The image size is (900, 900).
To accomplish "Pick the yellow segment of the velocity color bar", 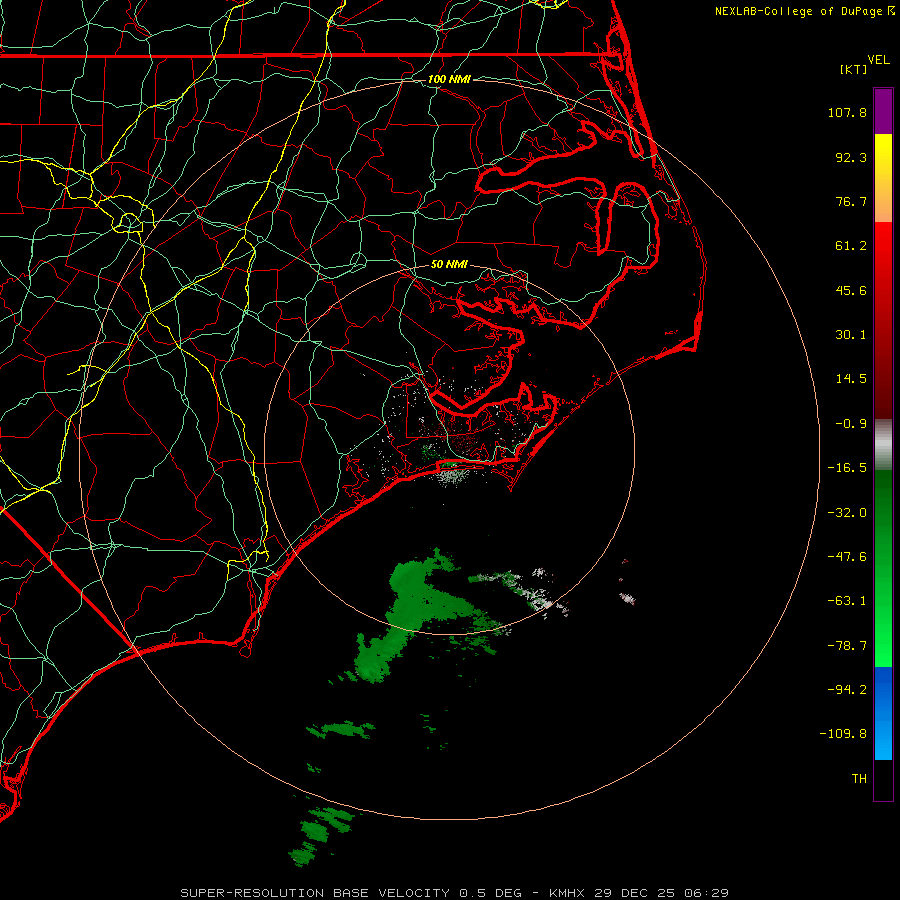I will [883, 166].
